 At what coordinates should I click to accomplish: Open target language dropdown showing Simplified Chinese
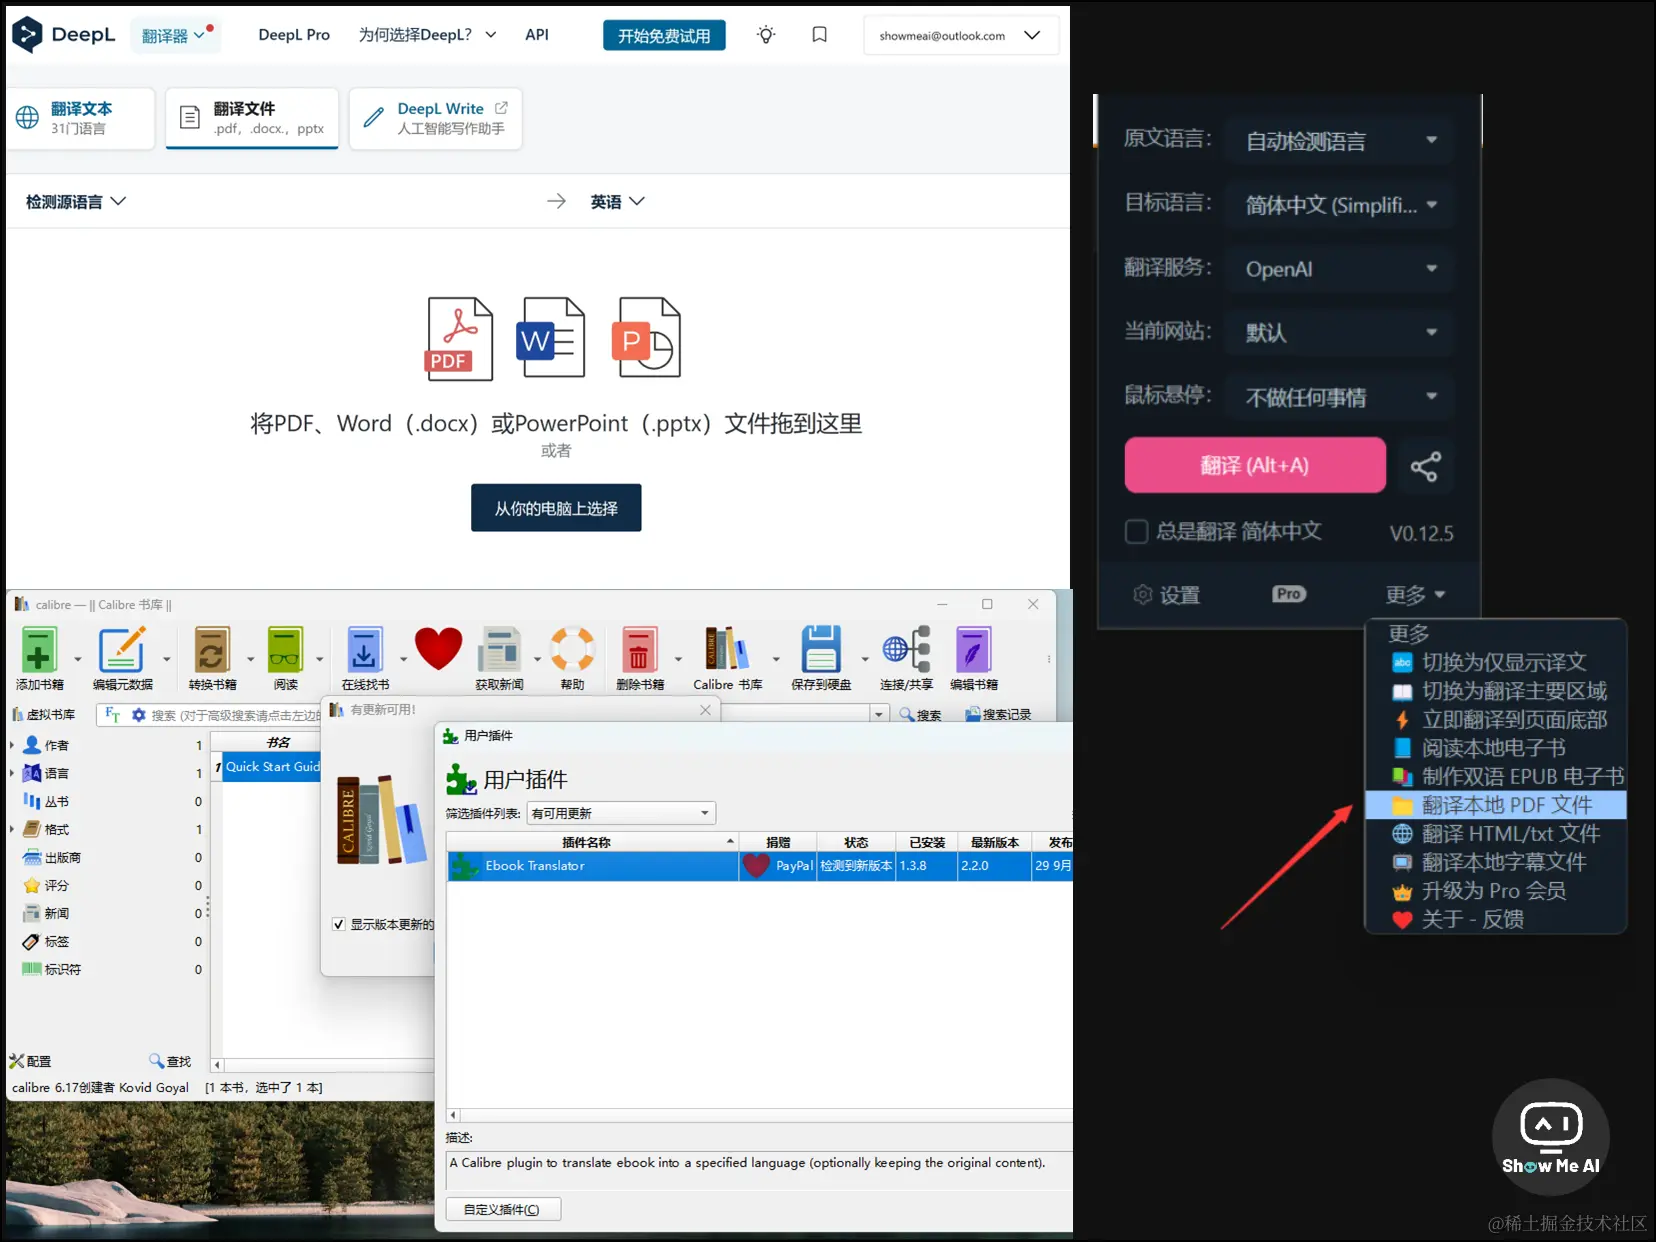(1340, 205)
